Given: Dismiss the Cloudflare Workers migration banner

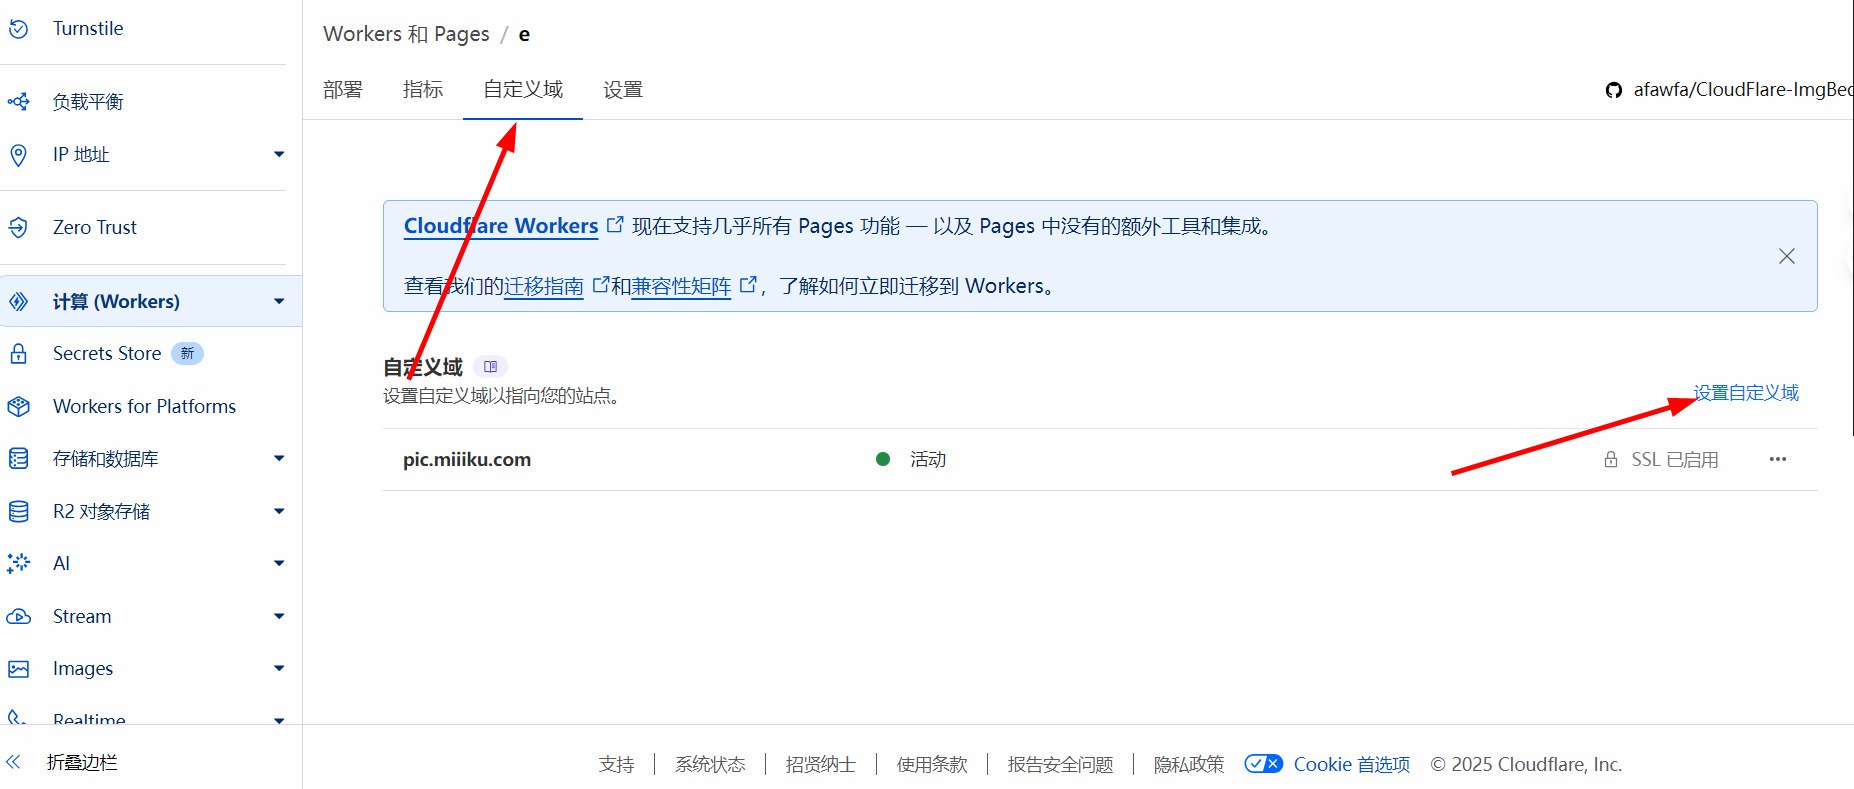Looking at the screenshot, I should point(1787,256).
